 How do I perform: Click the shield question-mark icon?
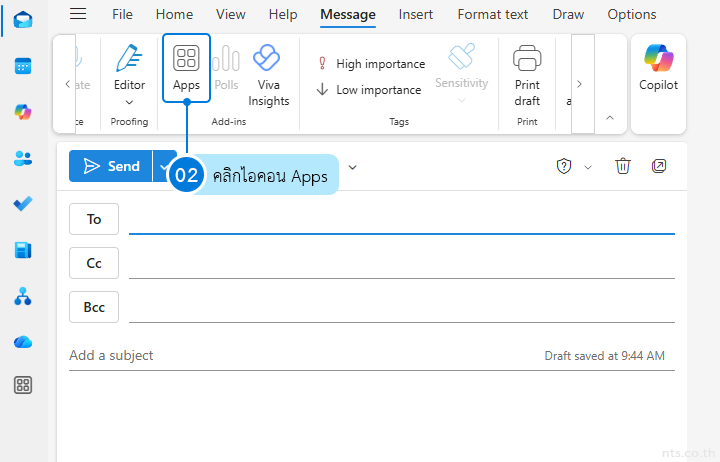(564, 166)
